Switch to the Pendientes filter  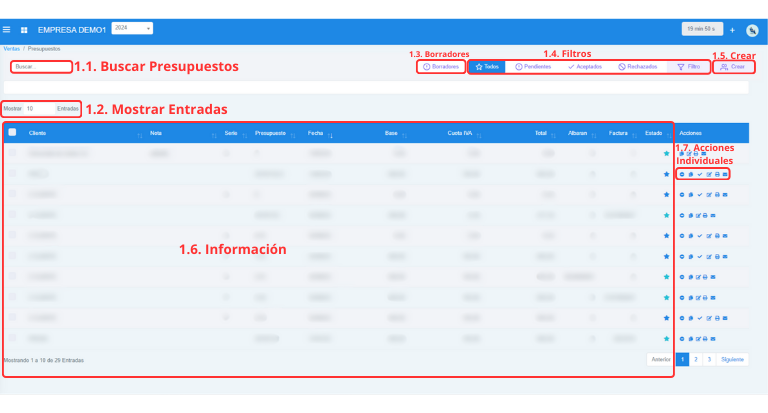(x=533, y=67)
